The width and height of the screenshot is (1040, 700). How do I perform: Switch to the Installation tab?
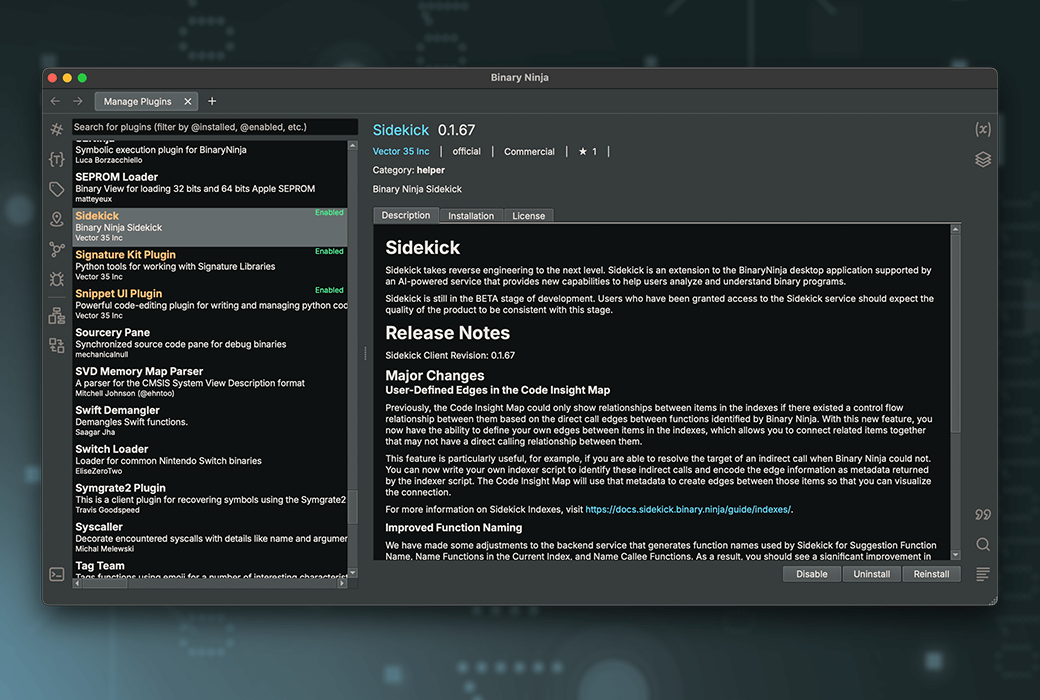[470, 216]
